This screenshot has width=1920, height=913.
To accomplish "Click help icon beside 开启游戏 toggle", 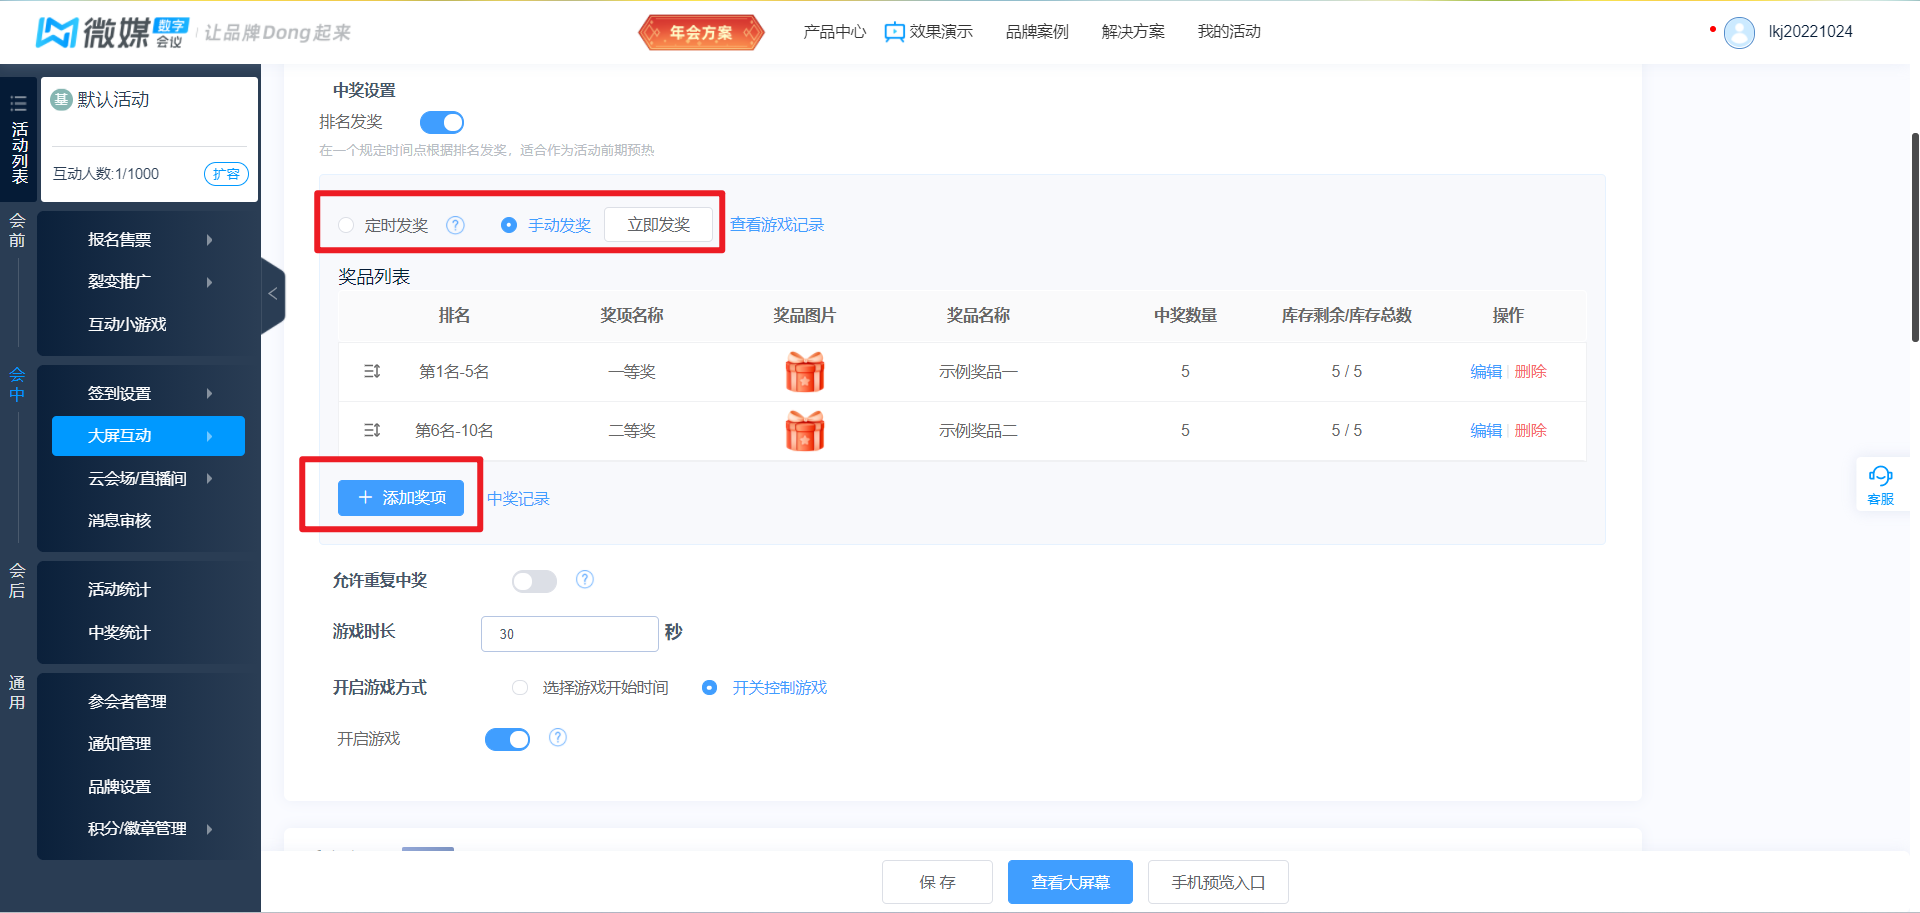I will [558, 738].
